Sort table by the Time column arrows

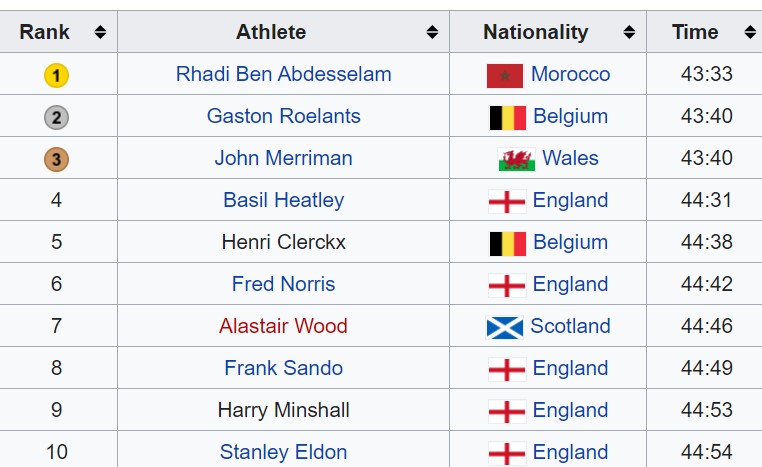pyautogui.click(x=750, y=32)
